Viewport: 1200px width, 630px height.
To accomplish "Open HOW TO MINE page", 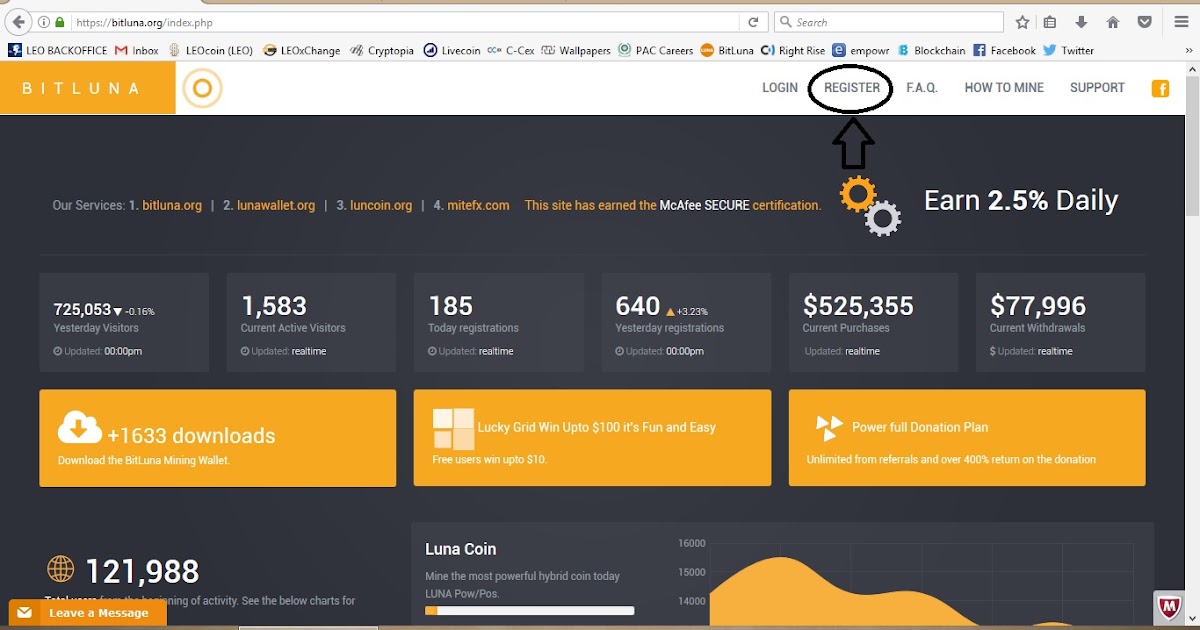I will pos(1004,88).
